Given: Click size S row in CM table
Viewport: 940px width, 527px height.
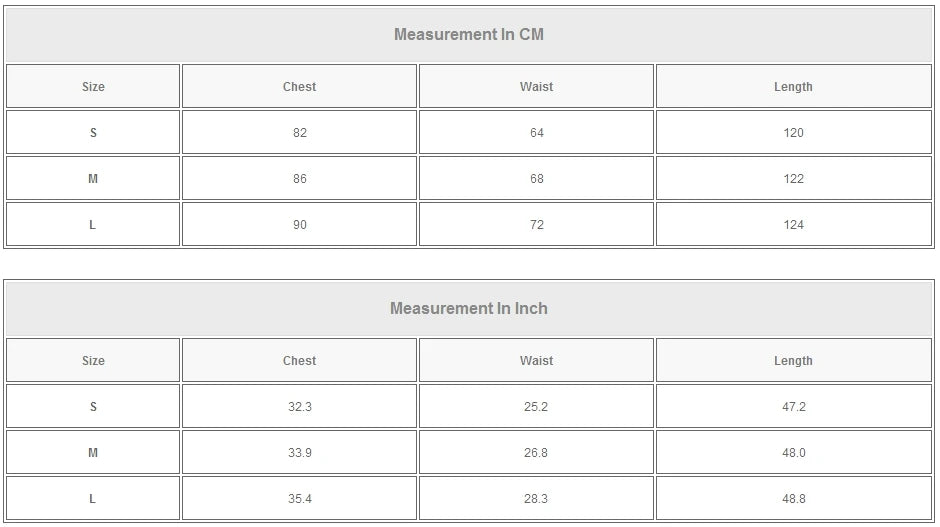Looking at the screenshot, I should click(x=93, y=133).
